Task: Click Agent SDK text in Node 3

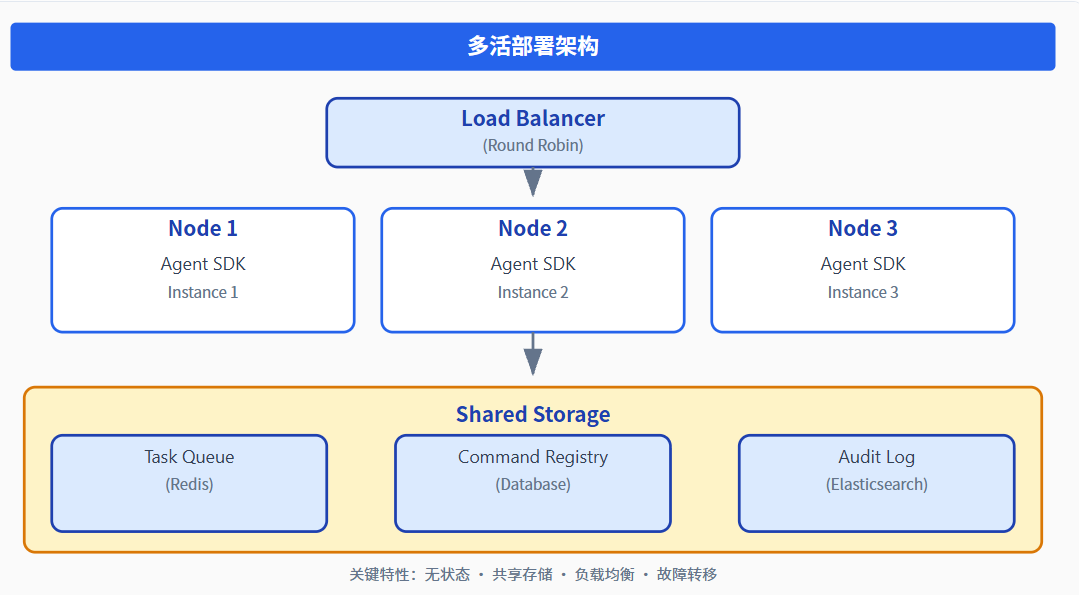Action: 863,264
